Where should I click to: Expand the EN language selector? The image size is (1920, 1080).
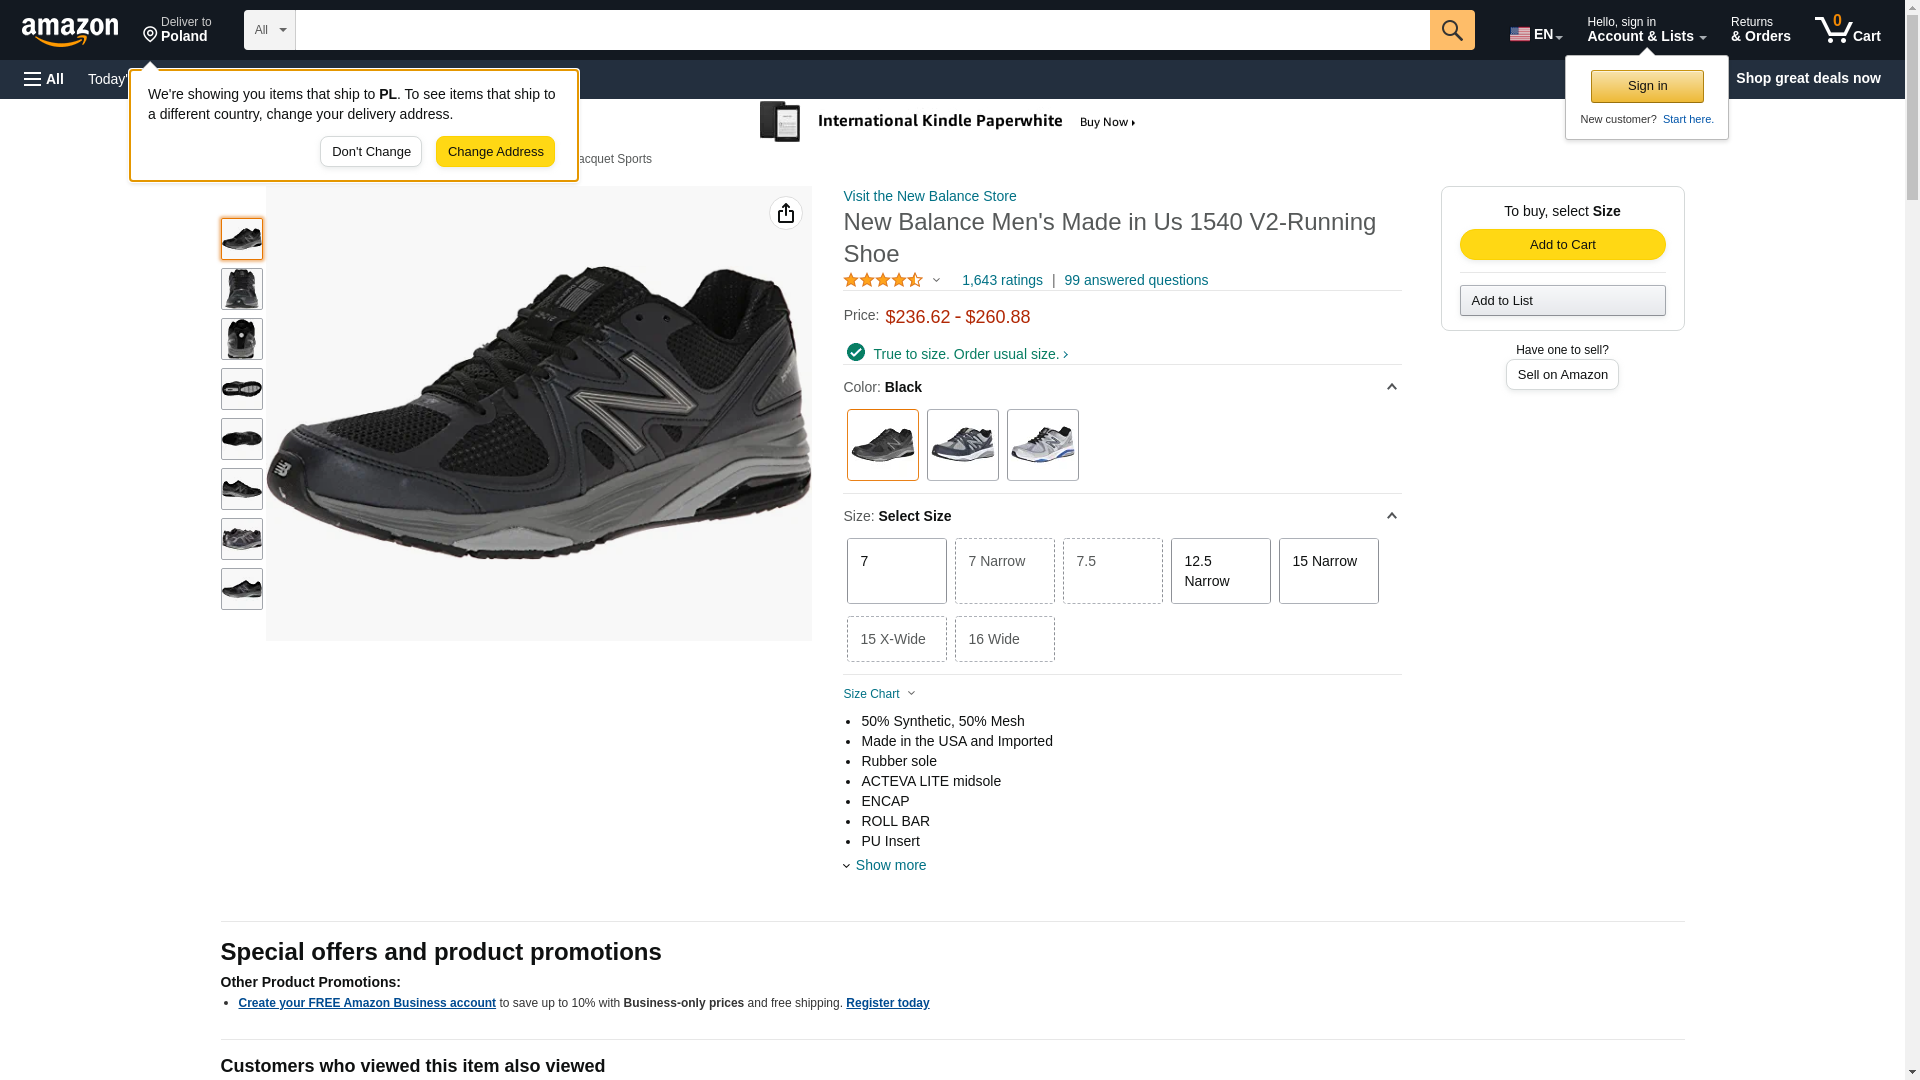[1535, 34]
